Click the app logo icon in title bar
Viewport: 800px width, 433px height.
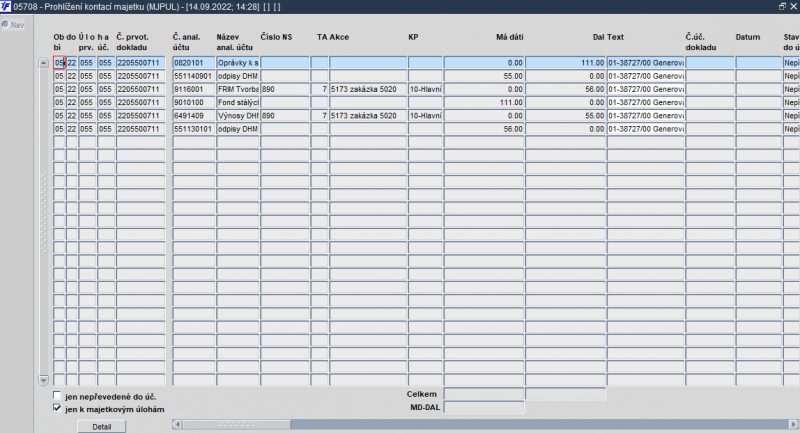[6, 6]
